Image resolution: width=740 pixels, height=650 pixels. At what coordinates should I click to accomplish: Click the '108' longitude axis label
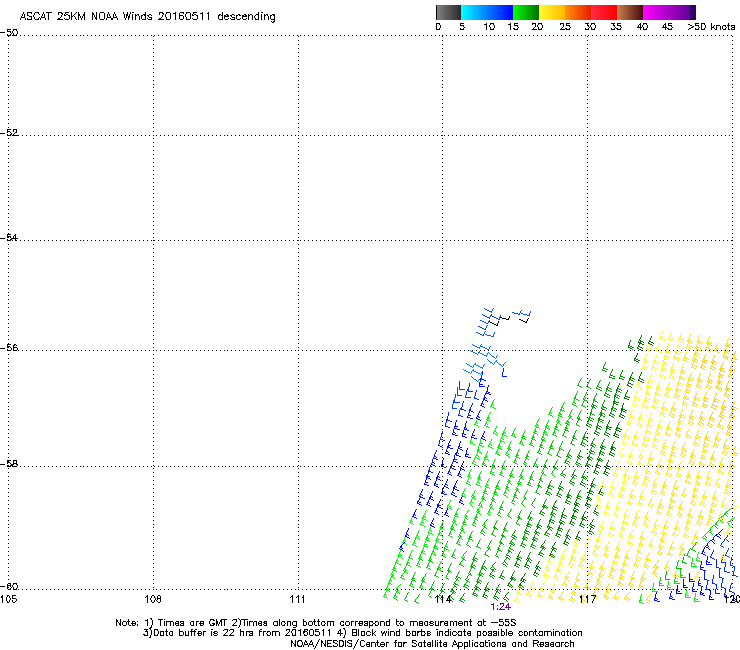pos(153,599)
